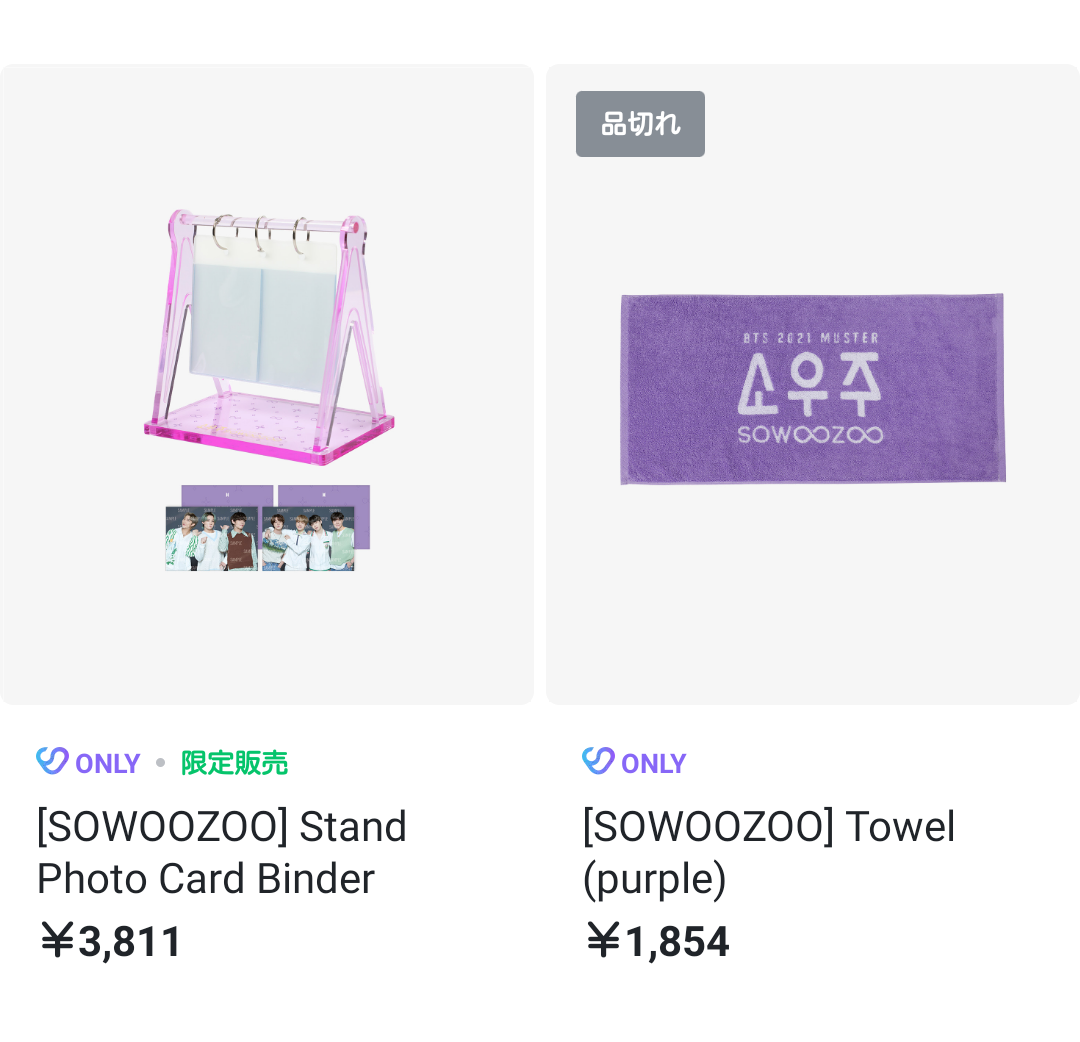Tap the group photo cards below the binder

click(260, 539)
